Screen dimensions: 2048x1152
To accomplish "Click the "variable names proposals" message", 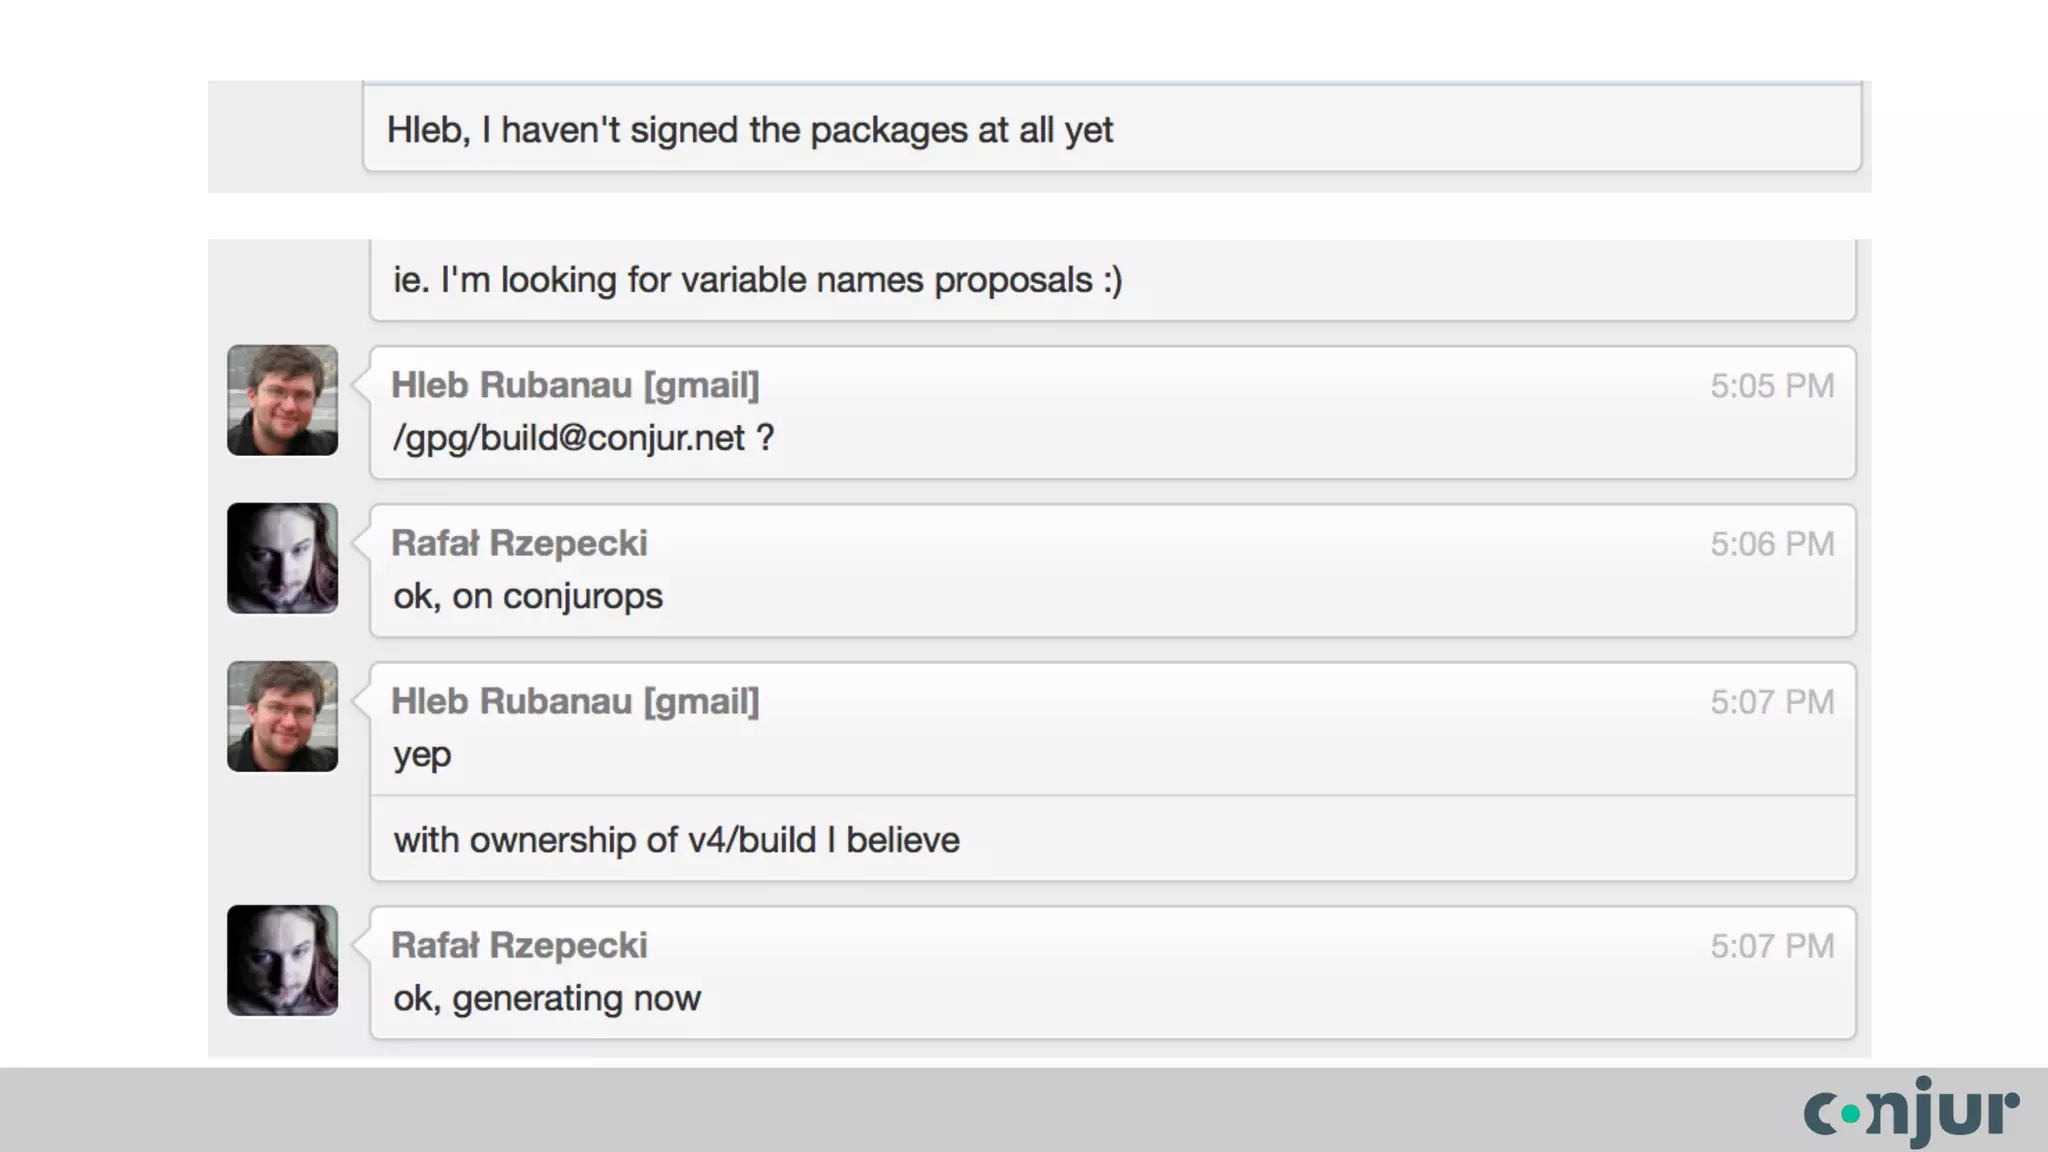I will pyautogui.click(x=757, y=280).
